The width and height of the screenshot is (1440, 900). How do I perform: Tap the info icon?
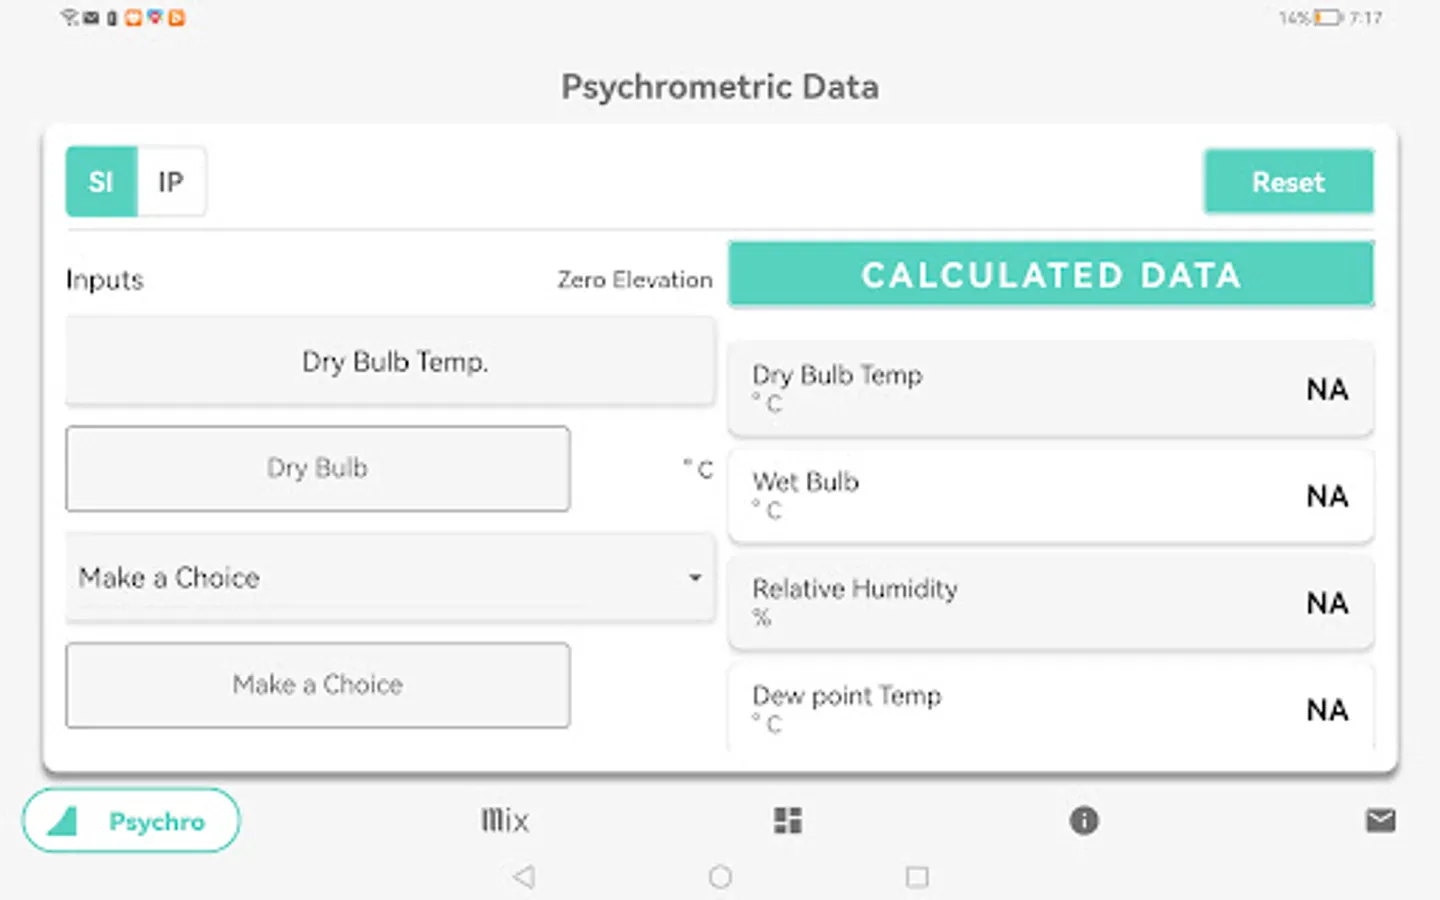tap(1084, 821)
